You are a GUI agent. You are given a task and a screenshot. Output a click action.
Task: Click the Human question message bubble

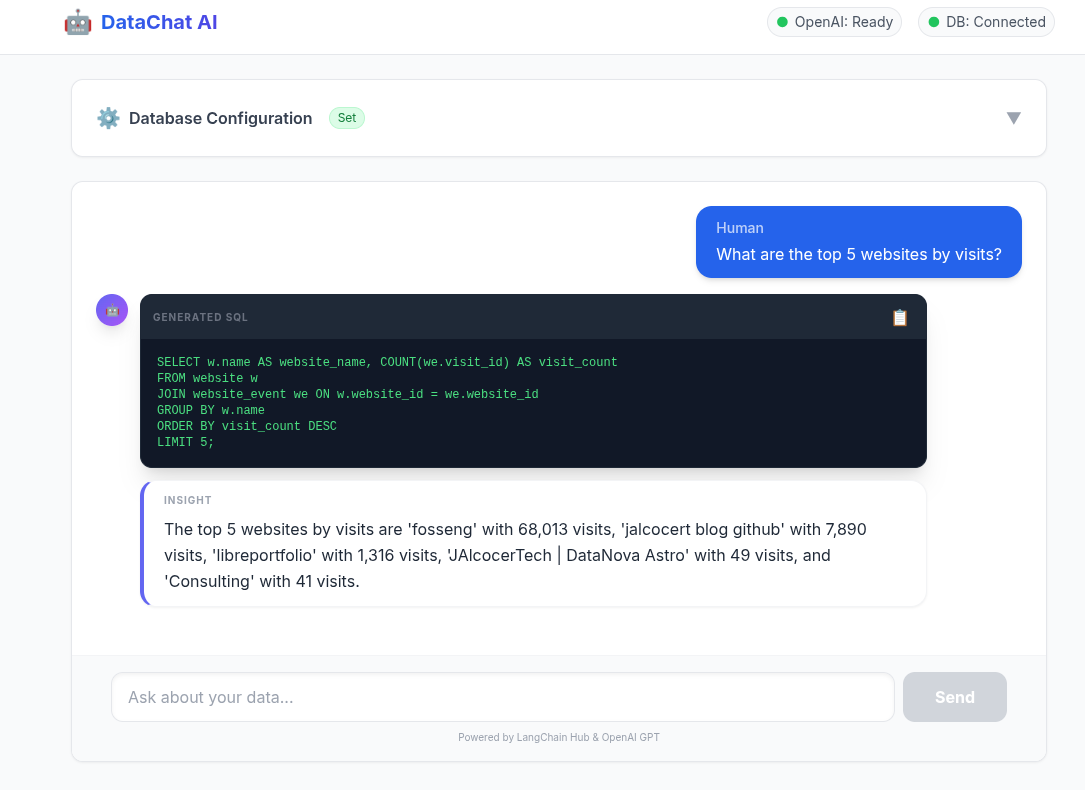click(x=858, y=242)
